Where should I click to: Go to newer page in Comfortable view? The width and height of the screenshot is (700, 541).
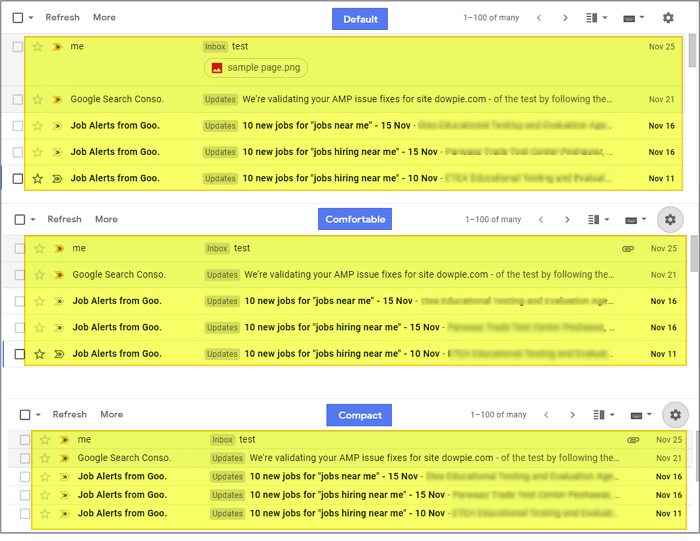click(541, 220)
